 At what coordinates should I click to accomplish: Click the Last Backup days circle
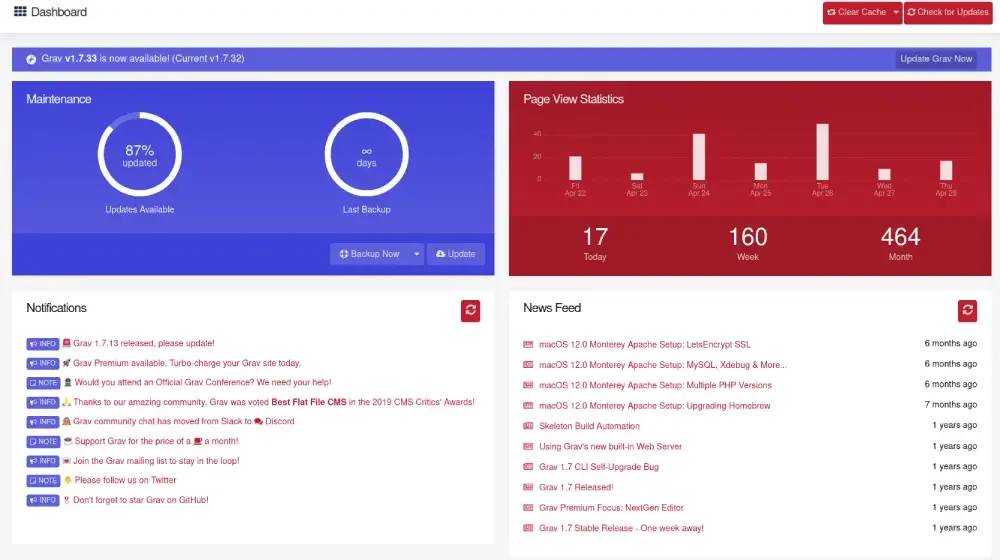[366, 154]
